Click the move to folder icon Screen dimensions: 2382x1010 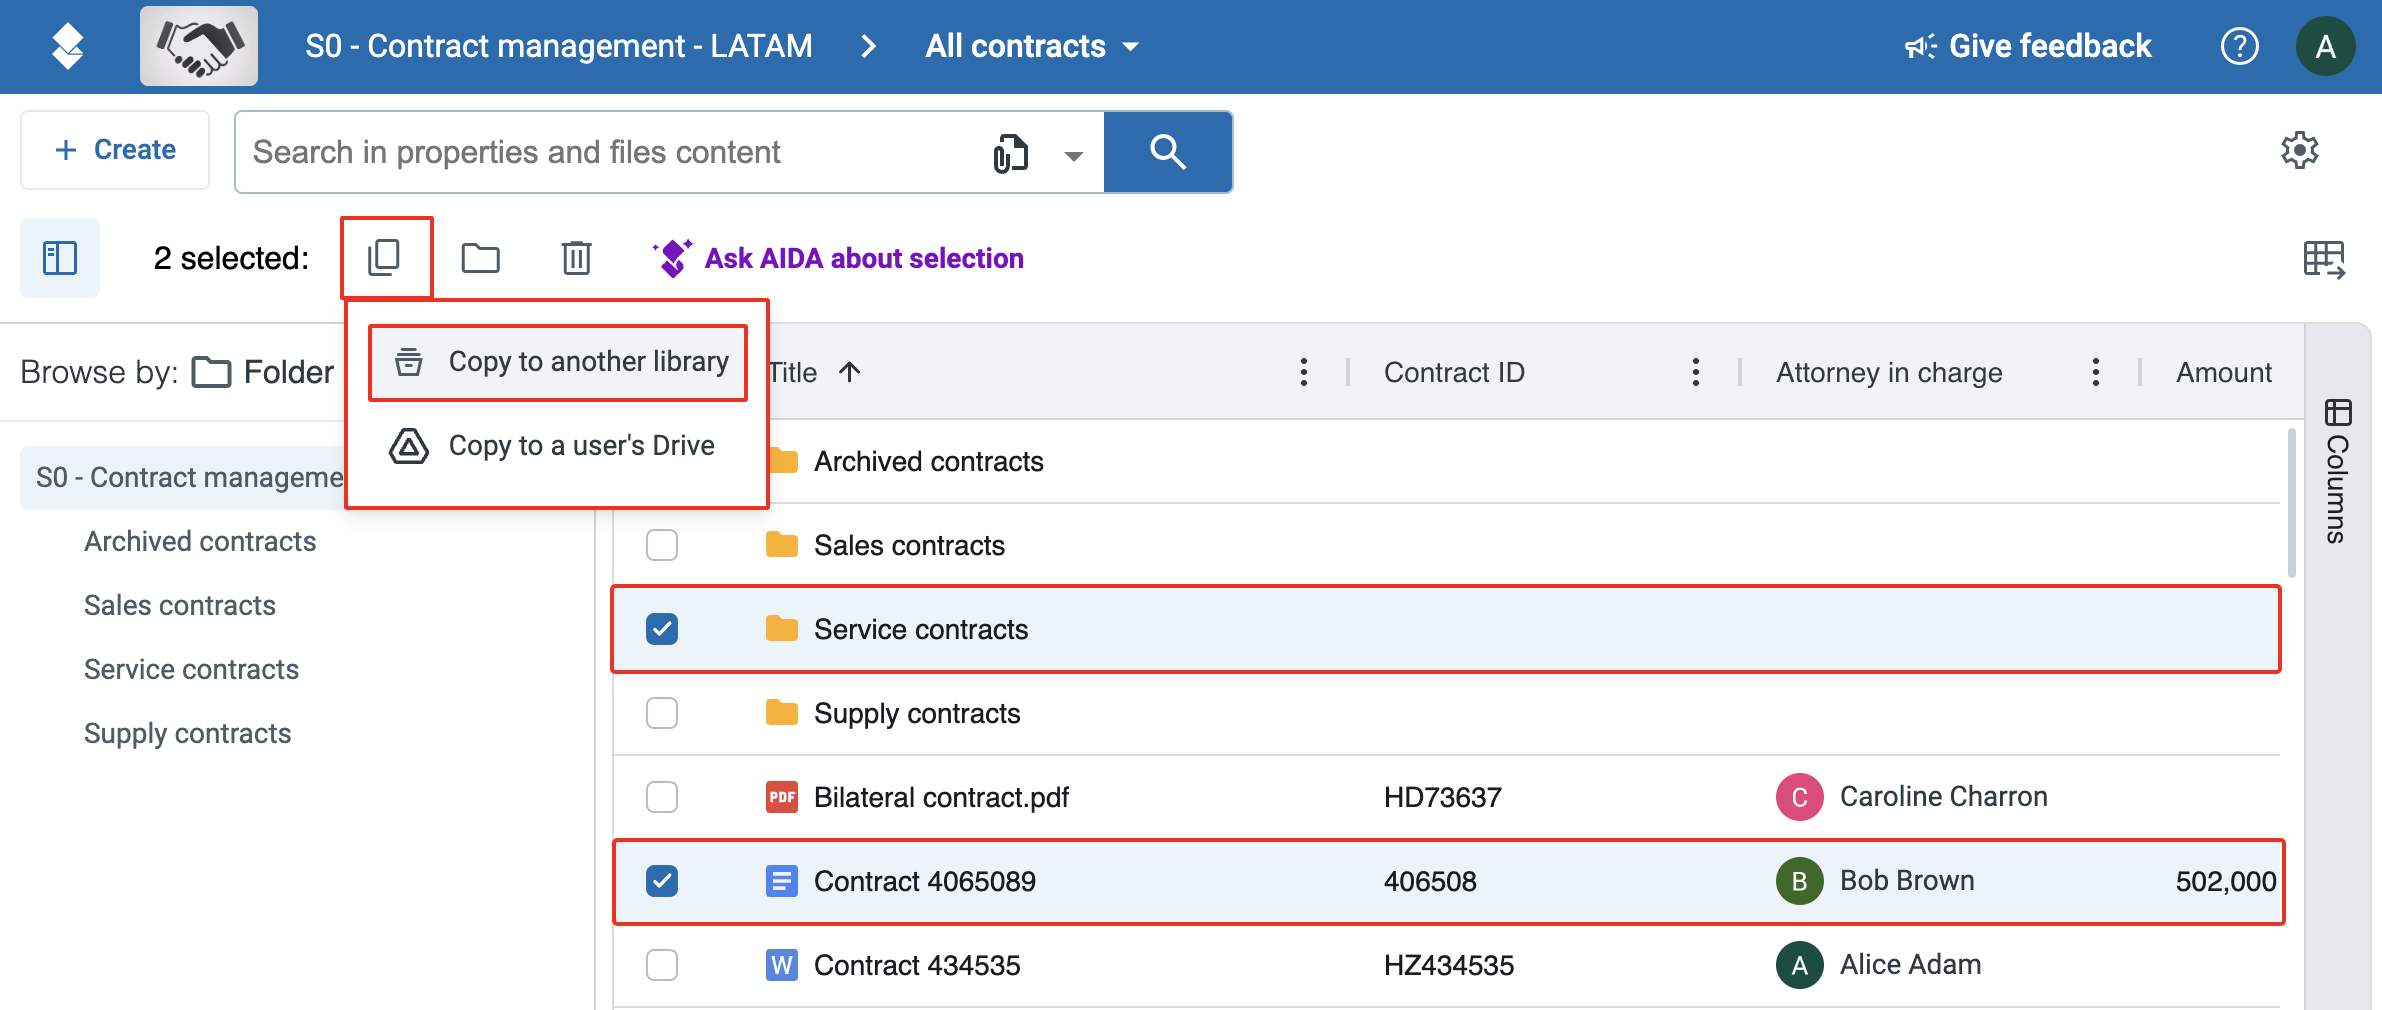(480, 258)
